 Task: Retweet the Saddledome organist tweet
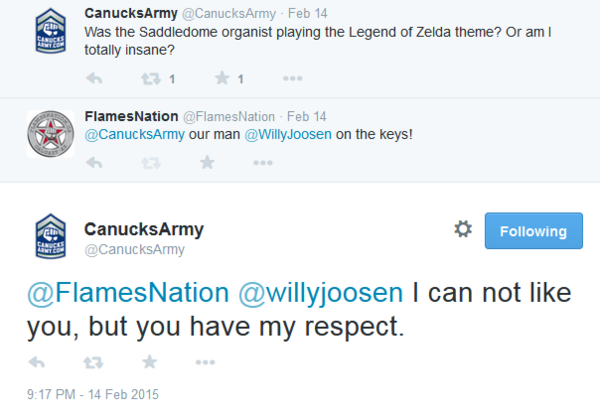click(x=151, y=79)
